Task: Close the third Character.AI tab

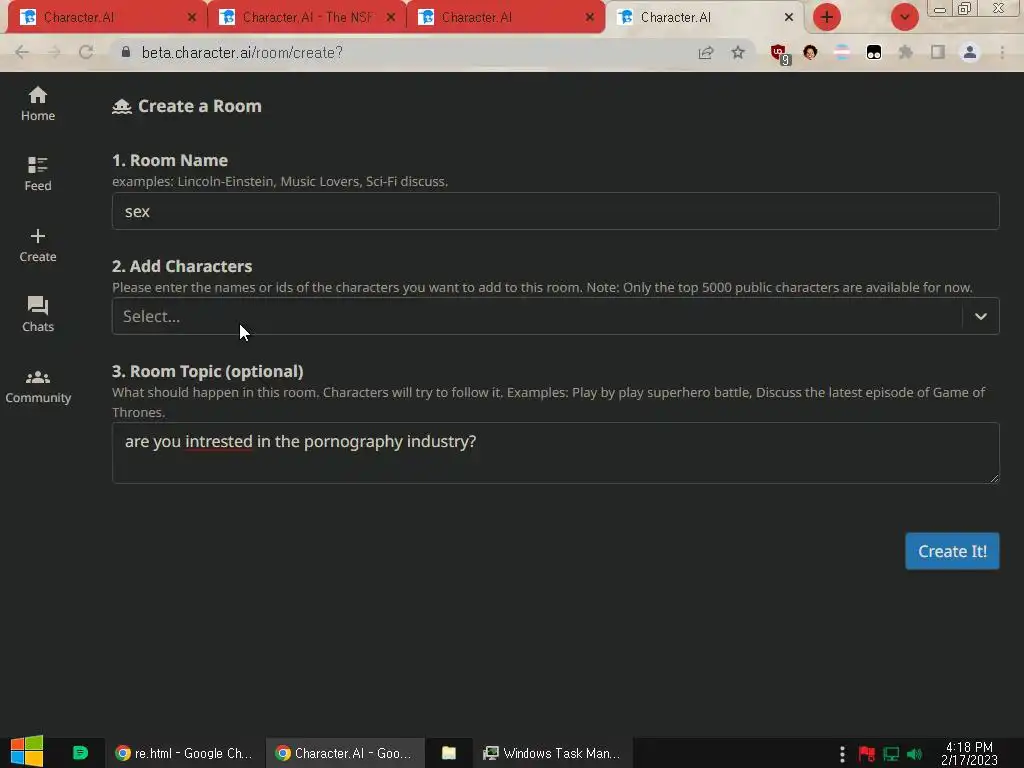Action: 590,18
